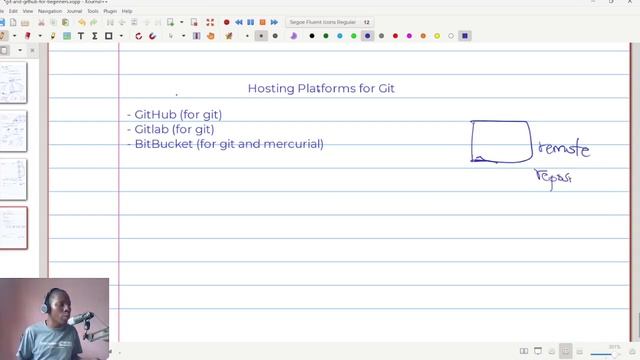
Task: Expand the selection tool dropdown arrow
Action: coord(183,36)
